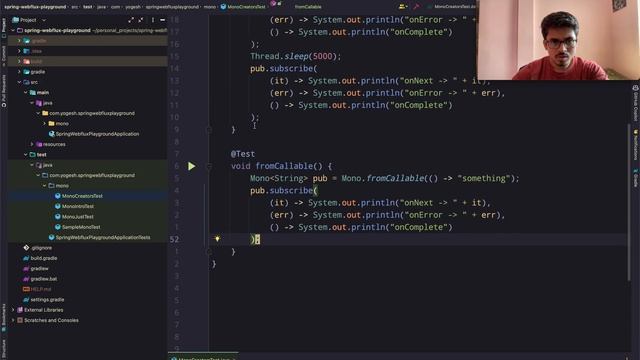Hide the Project tool window

pyautogui.click(x=162, y=20)
